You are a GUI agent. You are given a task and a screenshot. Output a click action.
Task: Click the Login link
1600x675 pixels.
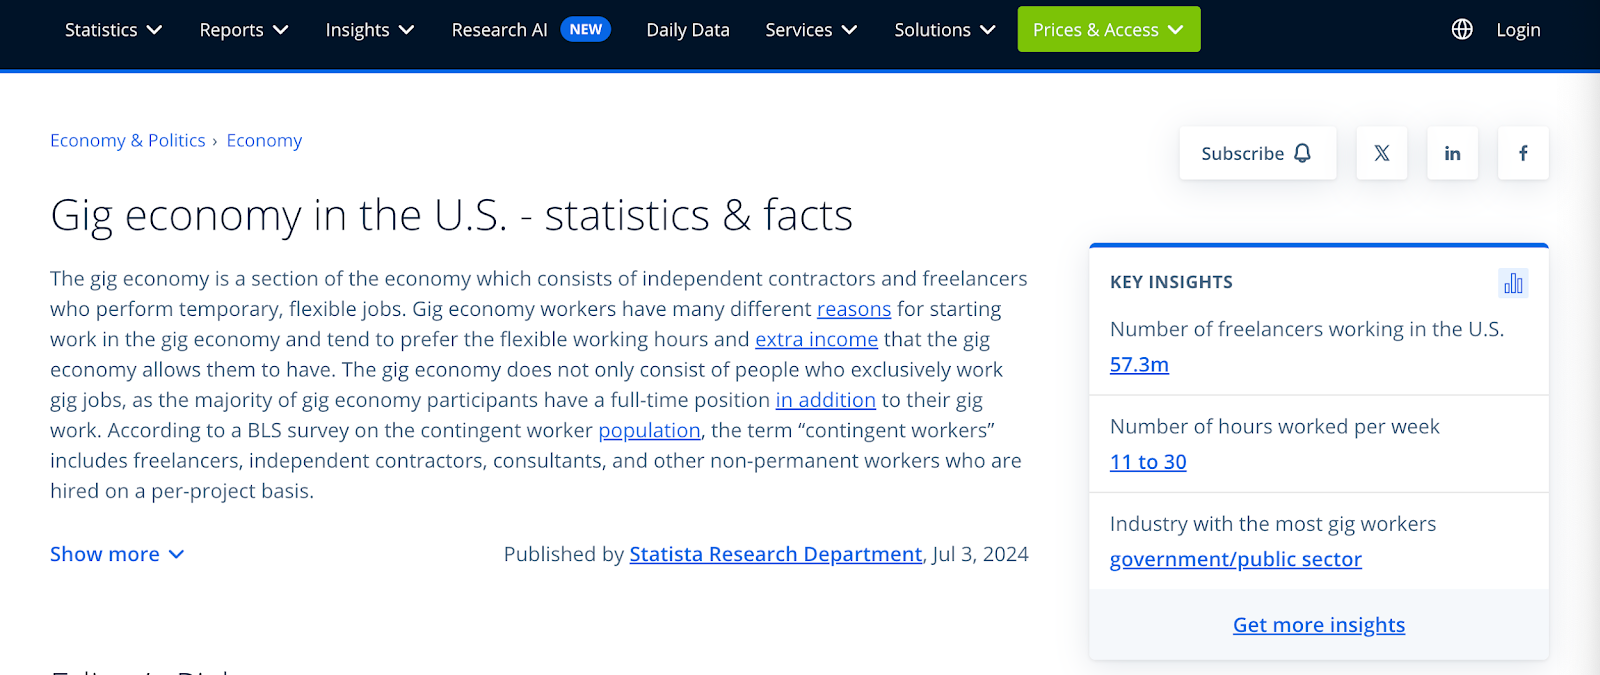tap(1518, 30)
